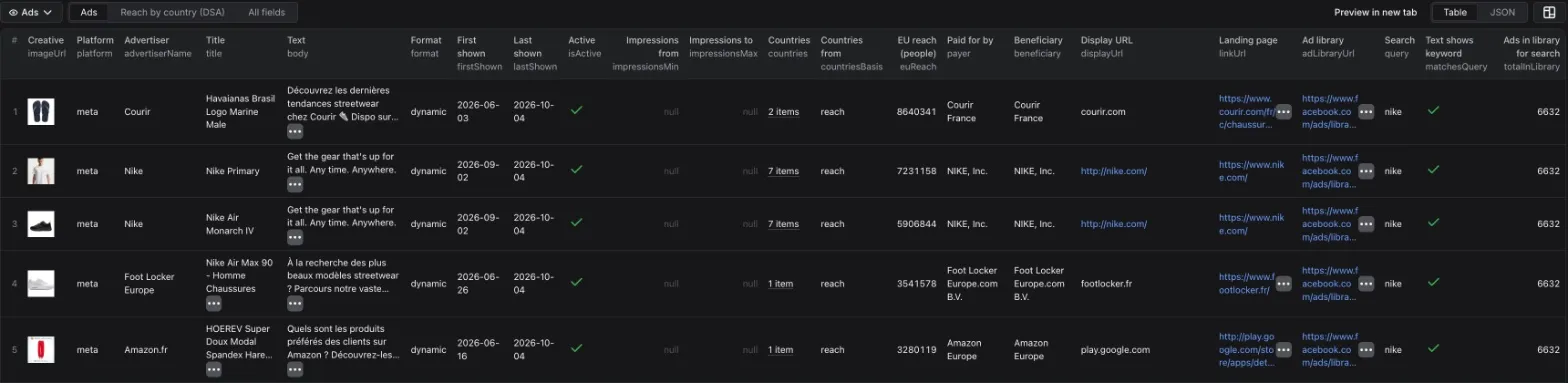Screen dimensions: 1568x383
Task: Select the EU reach value 8640341
Action: point(917,112)
